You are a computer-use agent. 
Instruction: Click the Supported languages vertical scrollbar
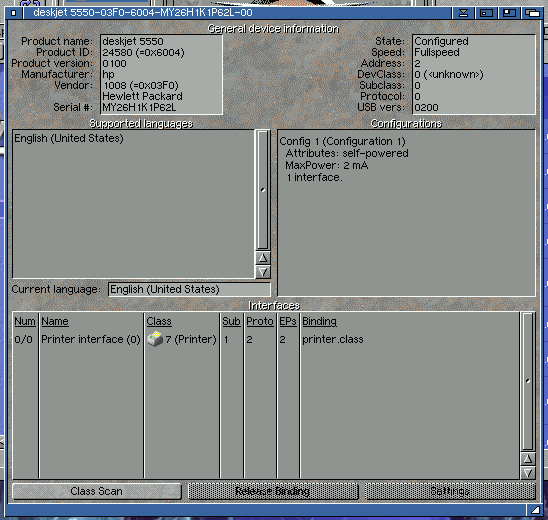(263, 190)
